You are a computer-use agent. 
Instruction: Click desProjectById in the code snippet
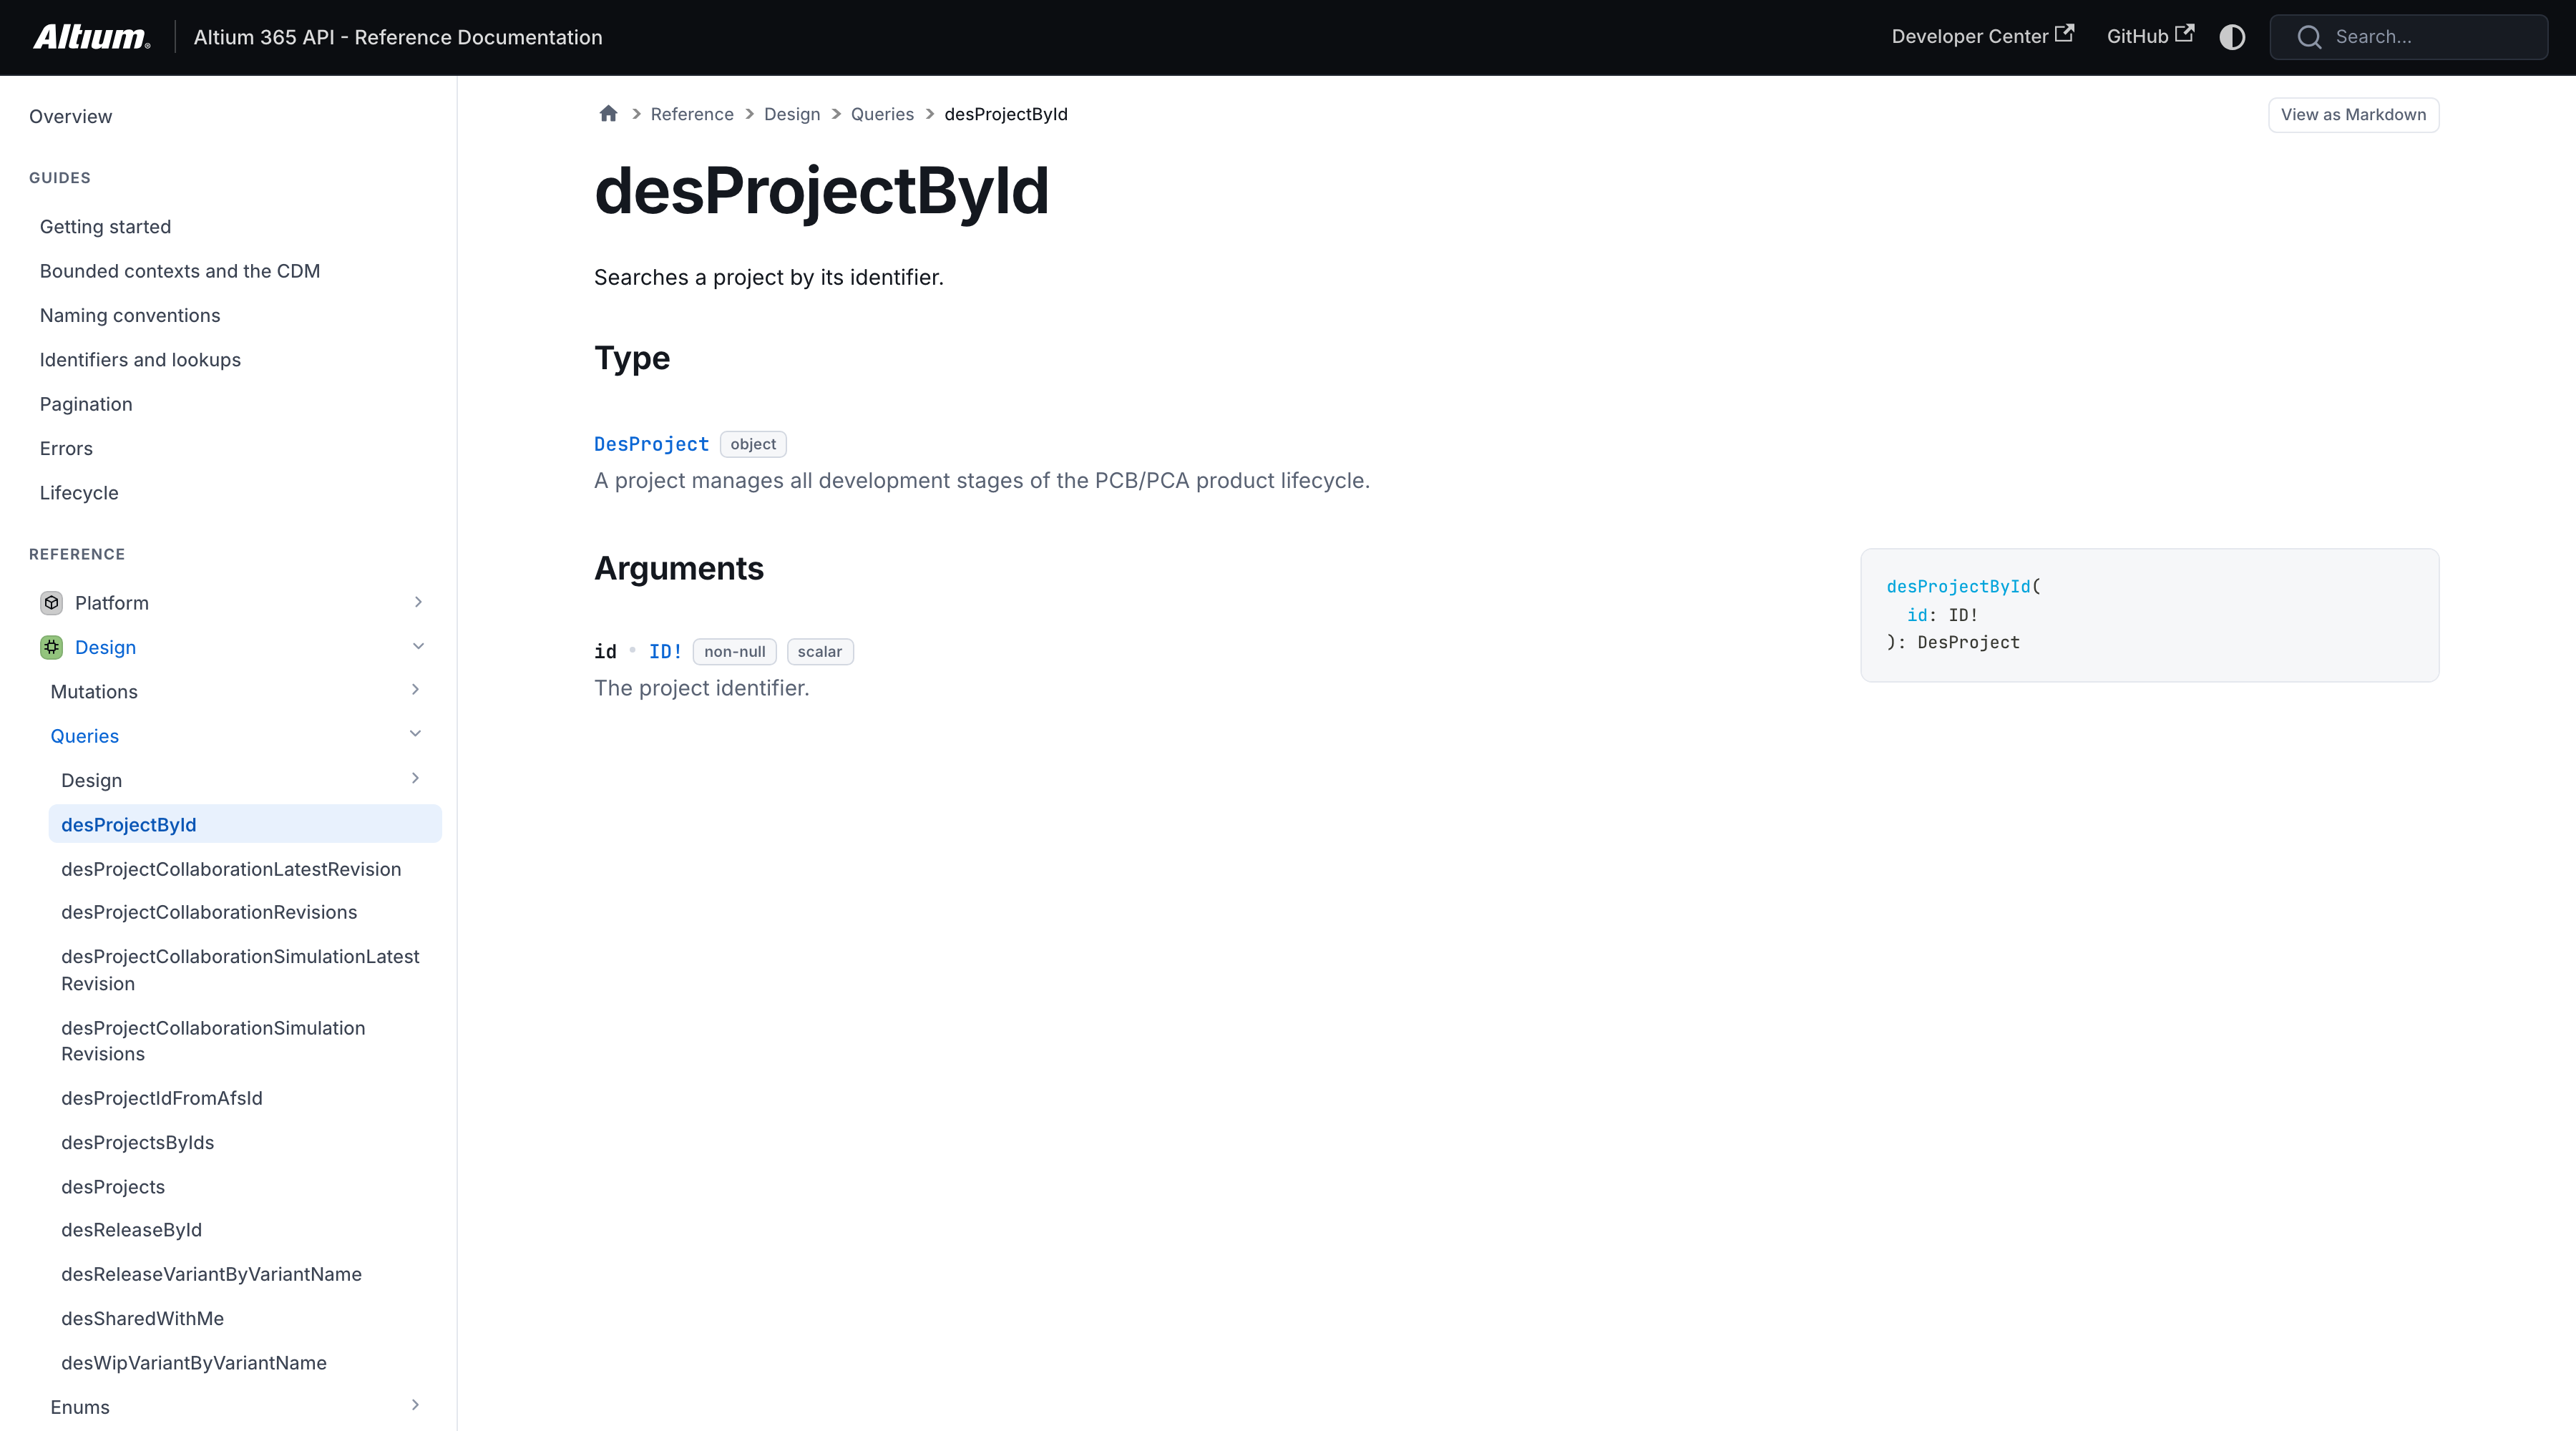coord(1958,587)
